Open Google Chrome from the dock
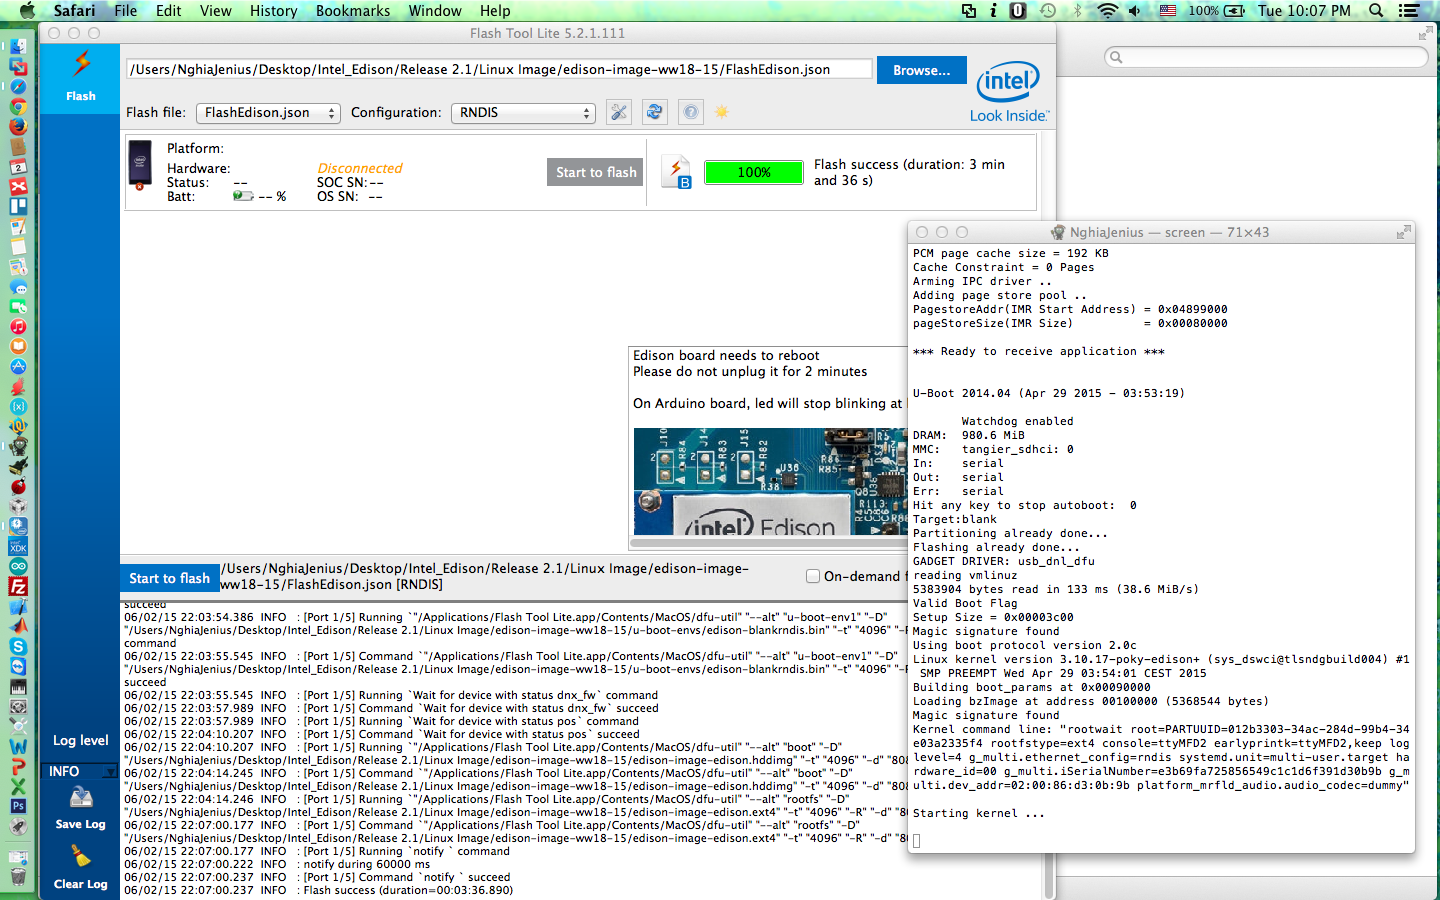This screenshot has height=900, width=1440. 18,107
